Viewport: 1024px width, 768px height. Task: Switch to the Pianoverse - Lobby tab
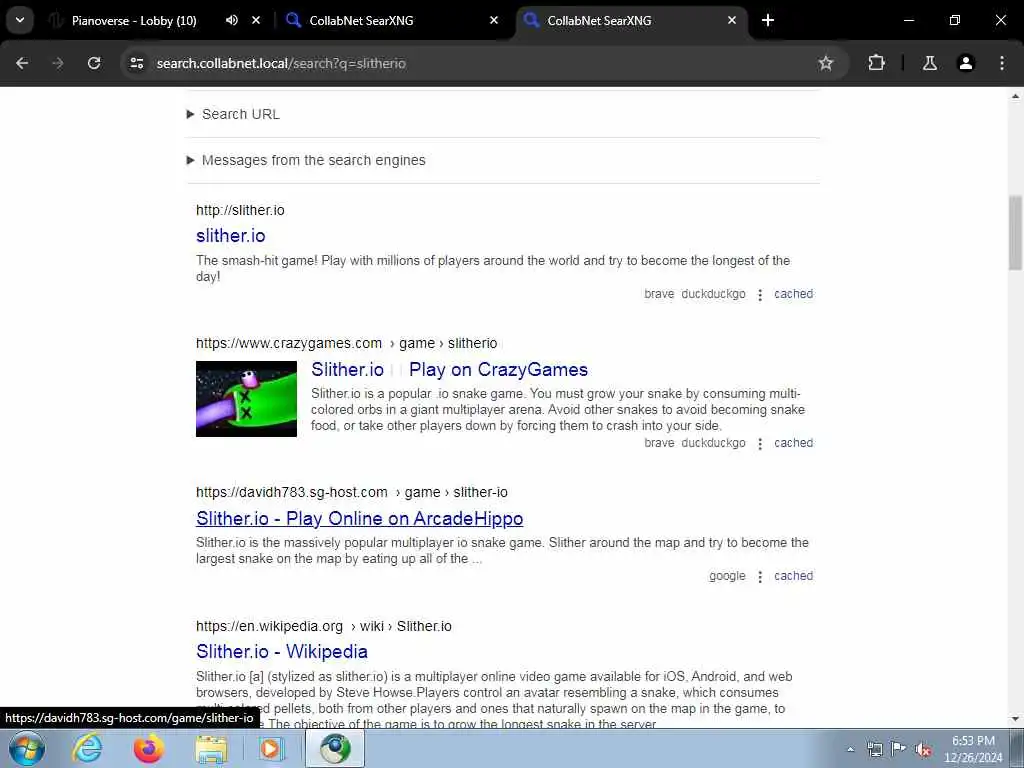[134, 20]
